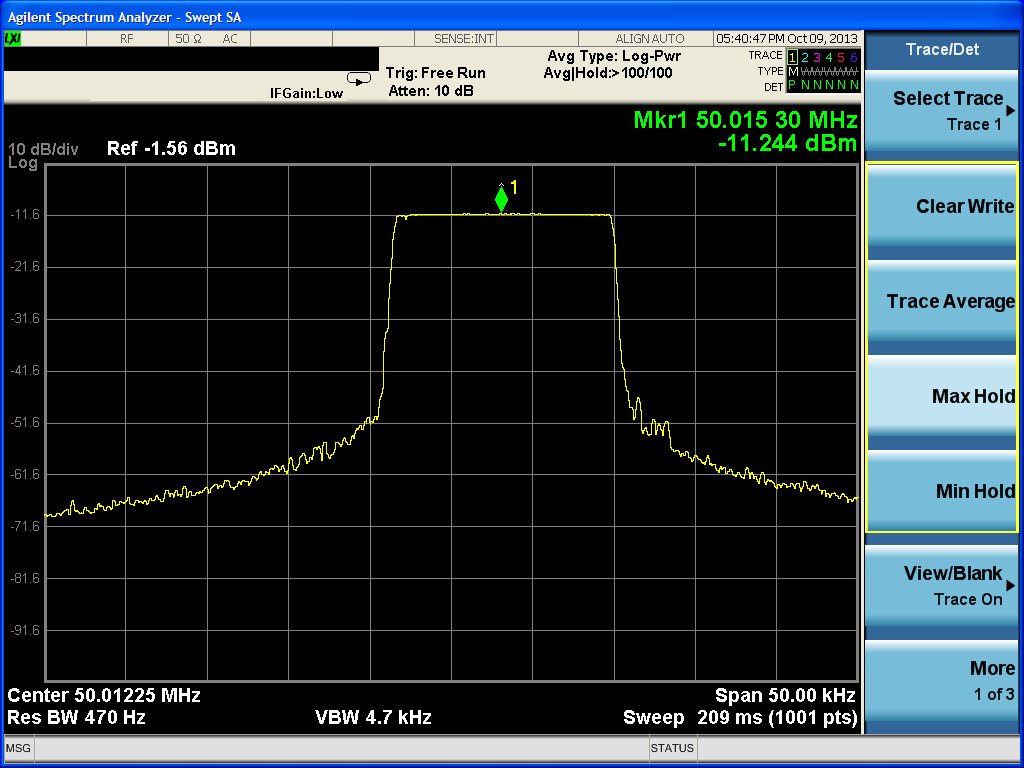Click ALIGN AUTO status field
Screen dimensions: 1024x768
tap(650, 39)
